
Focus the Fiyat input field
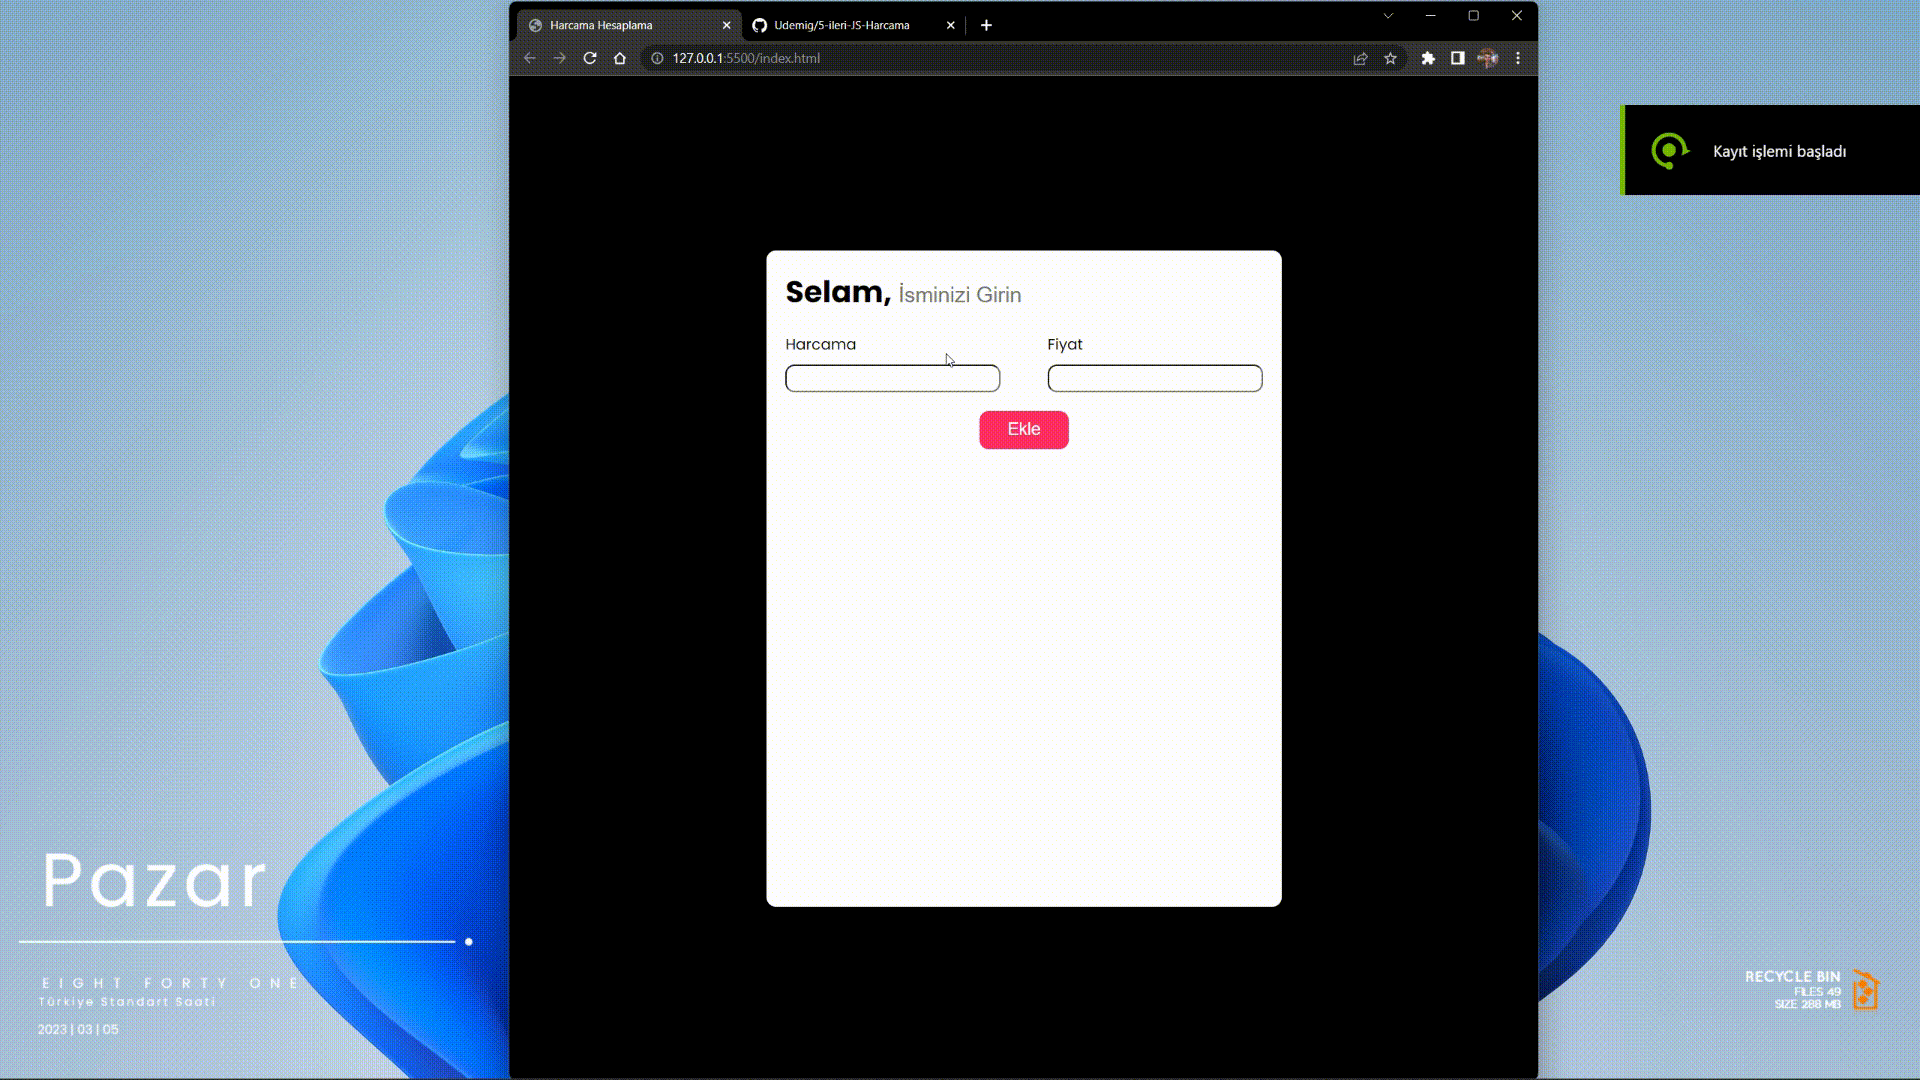tap(1154, 378)
